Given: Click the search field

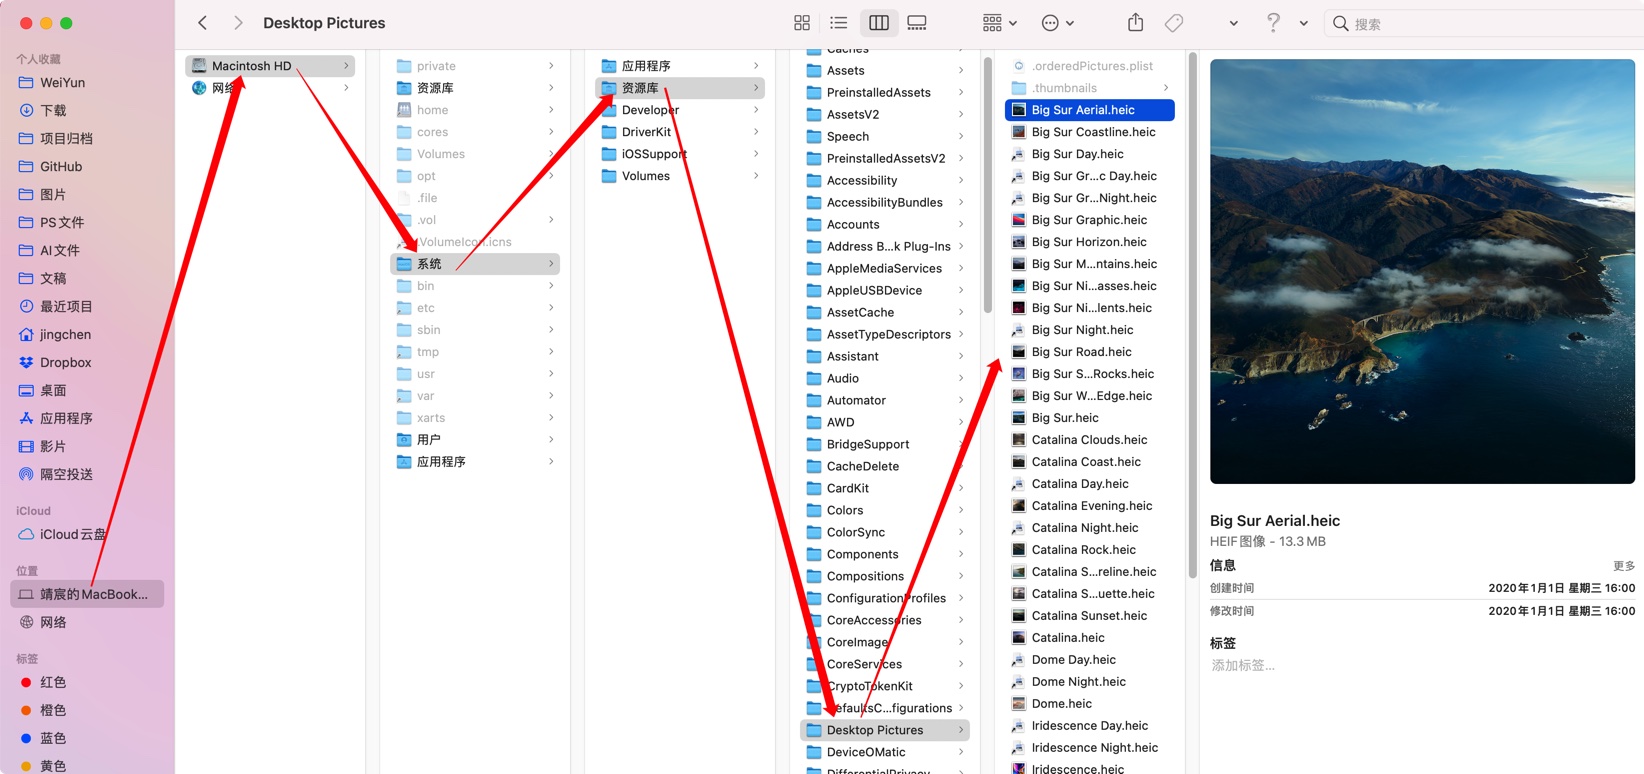Looking at the screenshot, I should click(1487, 23).
